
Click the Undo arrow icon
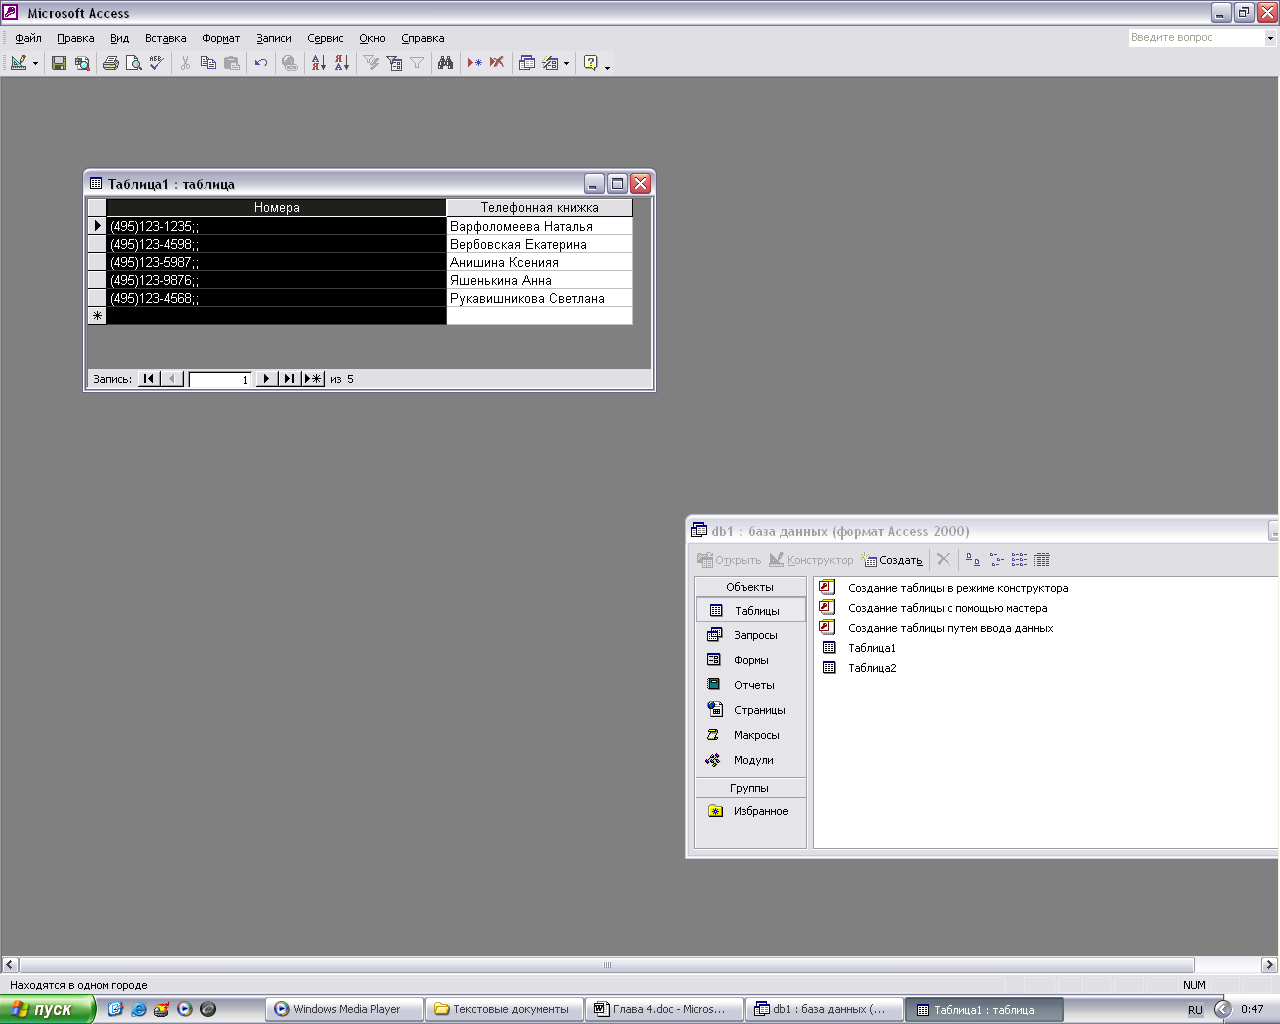click(261, 63)
